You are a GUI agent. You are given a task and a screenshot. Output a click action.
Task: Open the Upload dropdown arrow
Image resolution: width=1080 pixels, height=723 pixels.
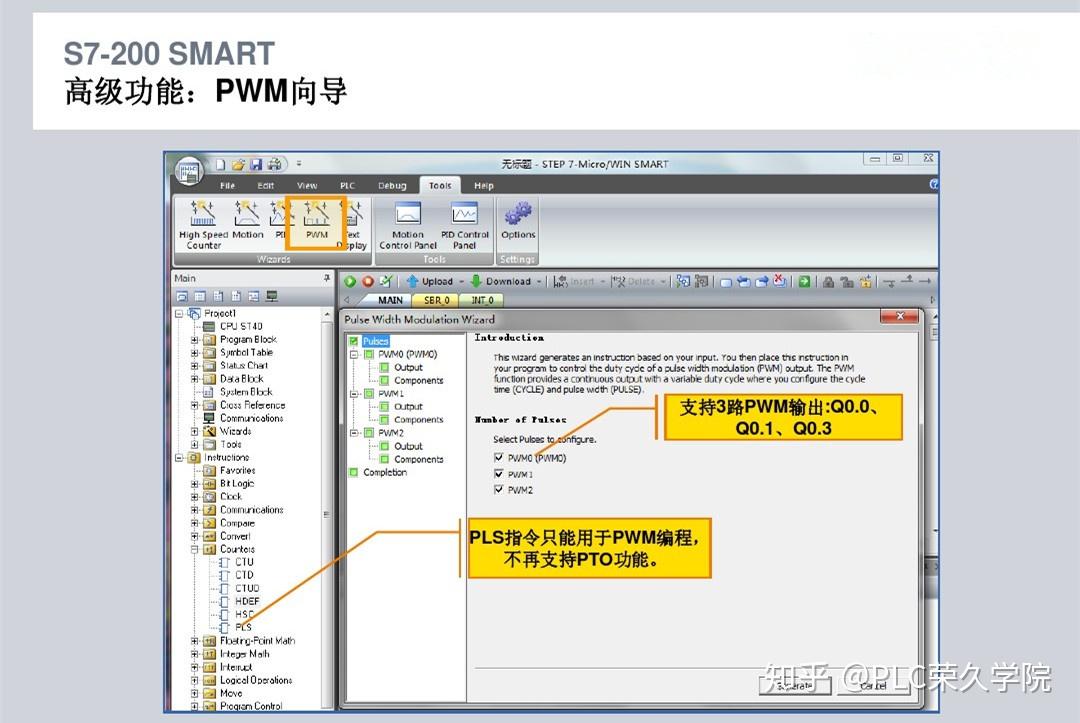pos(461,281)
